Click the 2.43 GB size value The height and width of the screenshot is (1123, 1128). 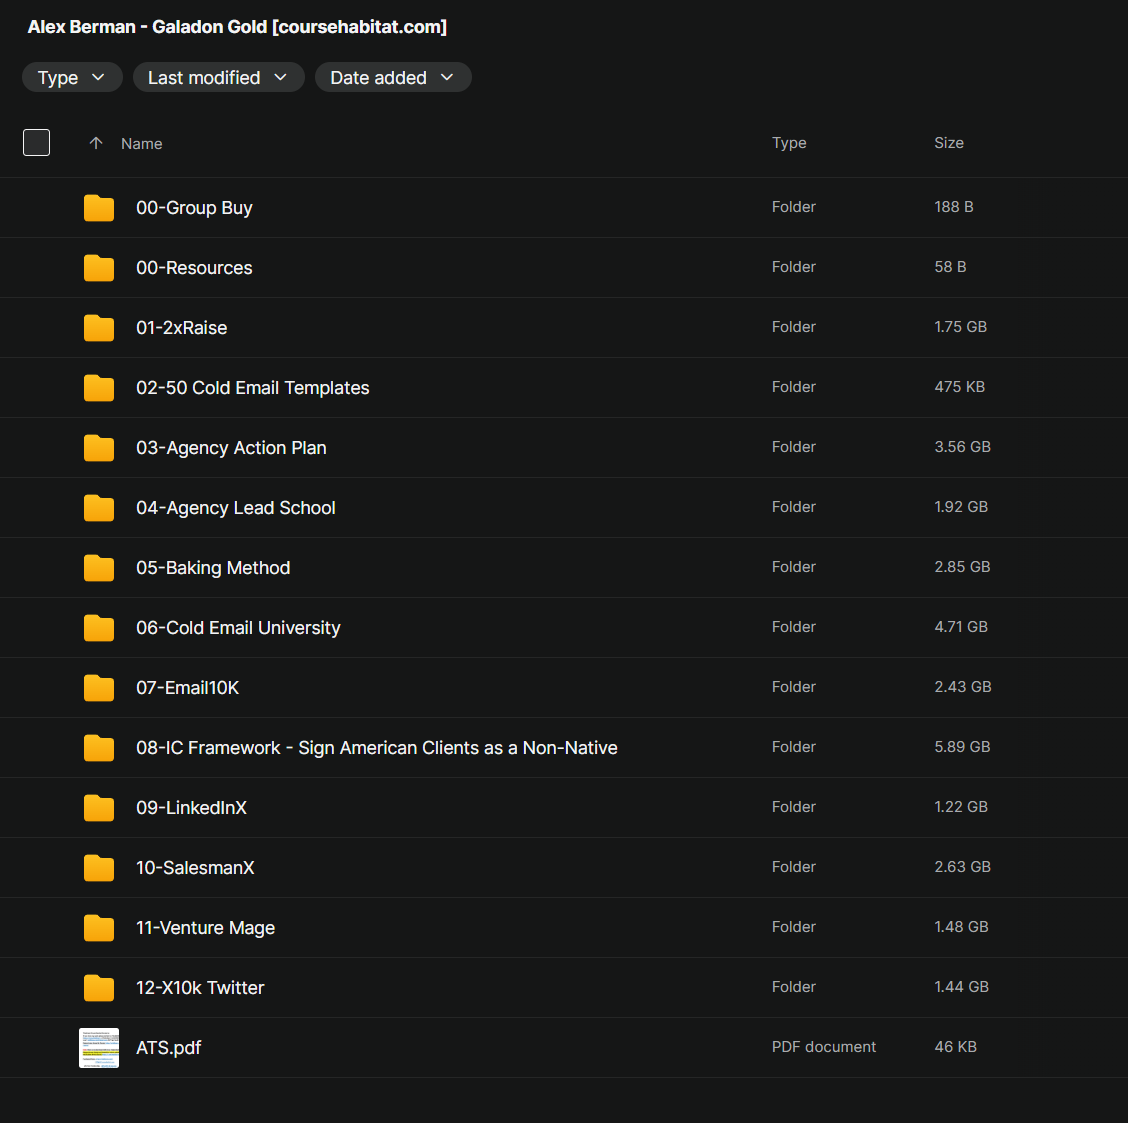(x=963, y=687)
